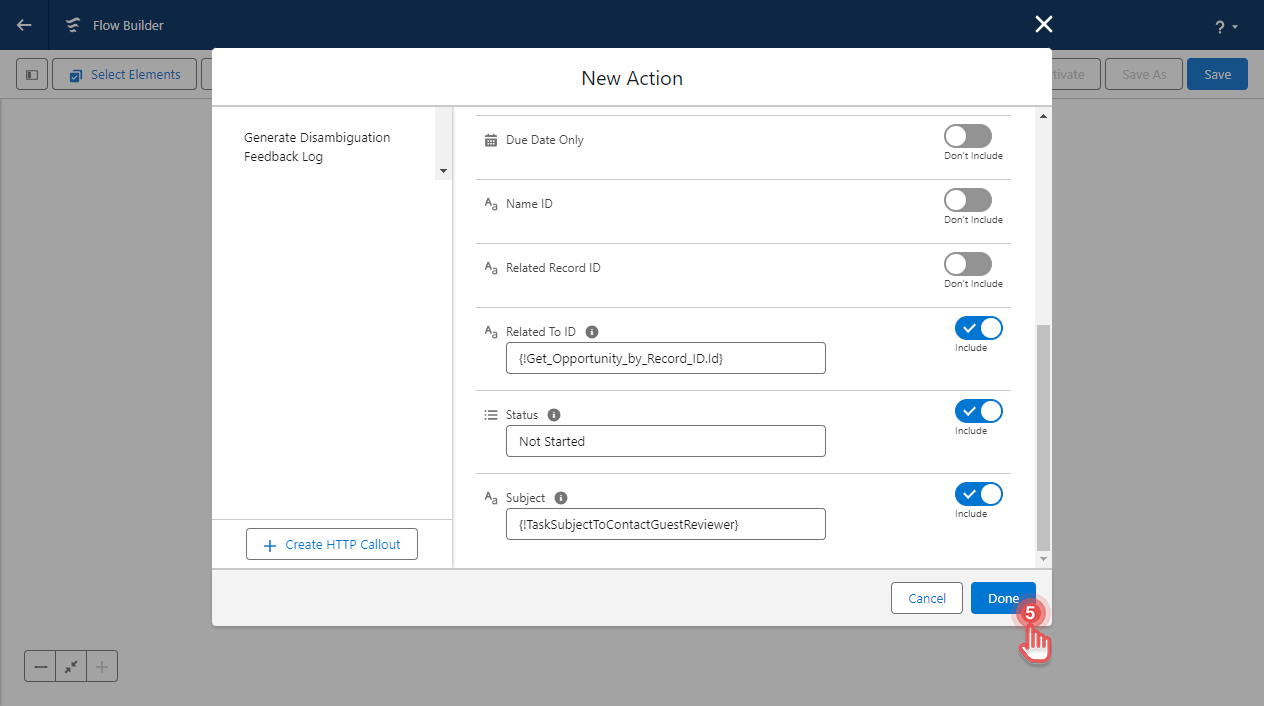Image resolution: width=1264 pixels, height=706 pixels.
Task: Enable the Related Record ID toggle
Action: click(x=967, y=263)
